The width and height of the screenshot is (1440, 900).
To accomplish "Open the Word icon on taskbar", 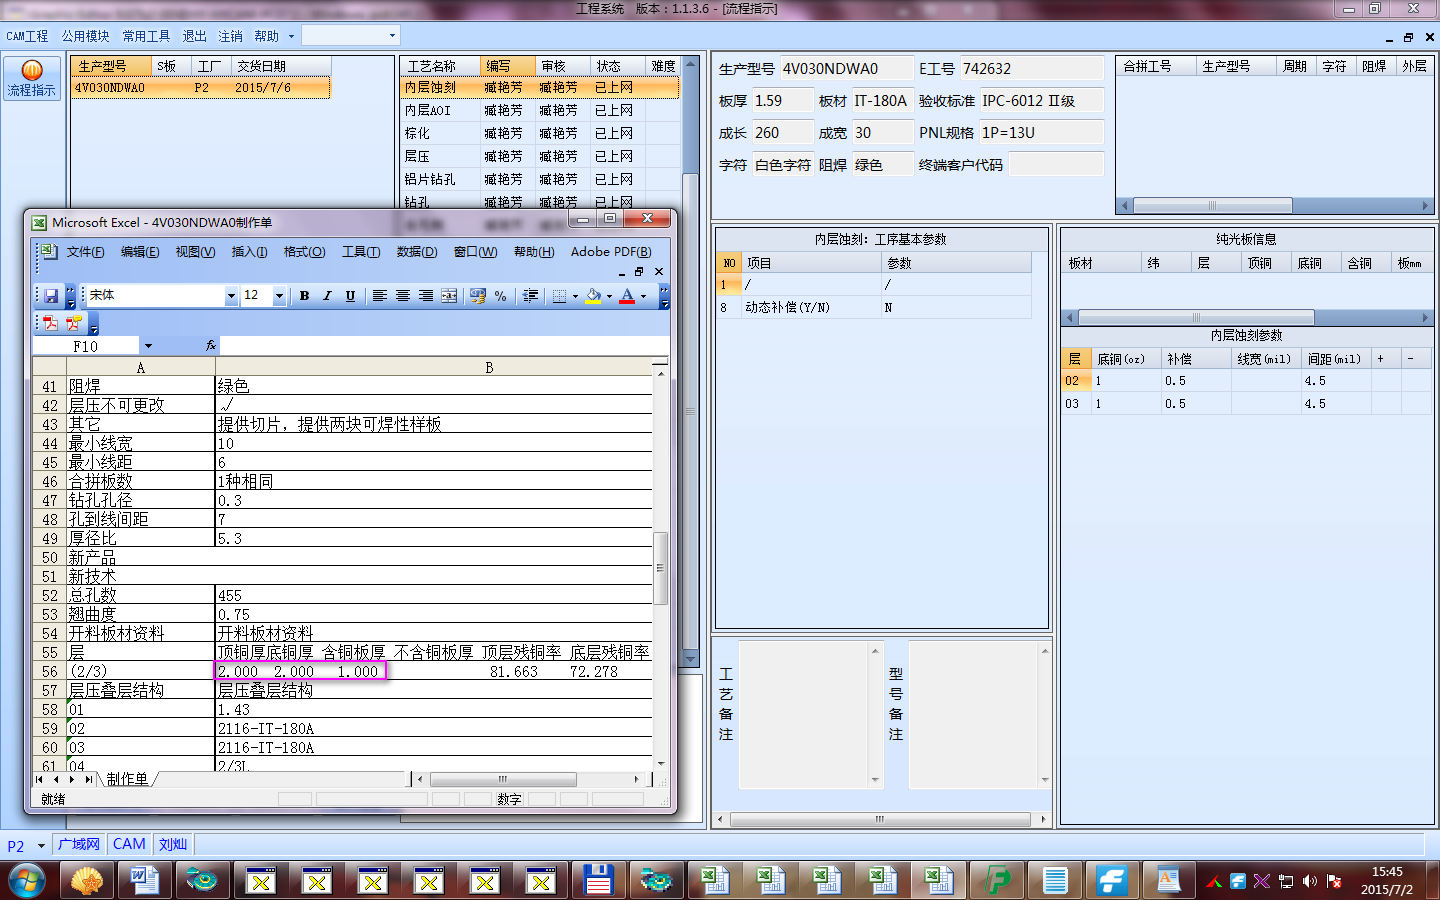I will [145, 881].
